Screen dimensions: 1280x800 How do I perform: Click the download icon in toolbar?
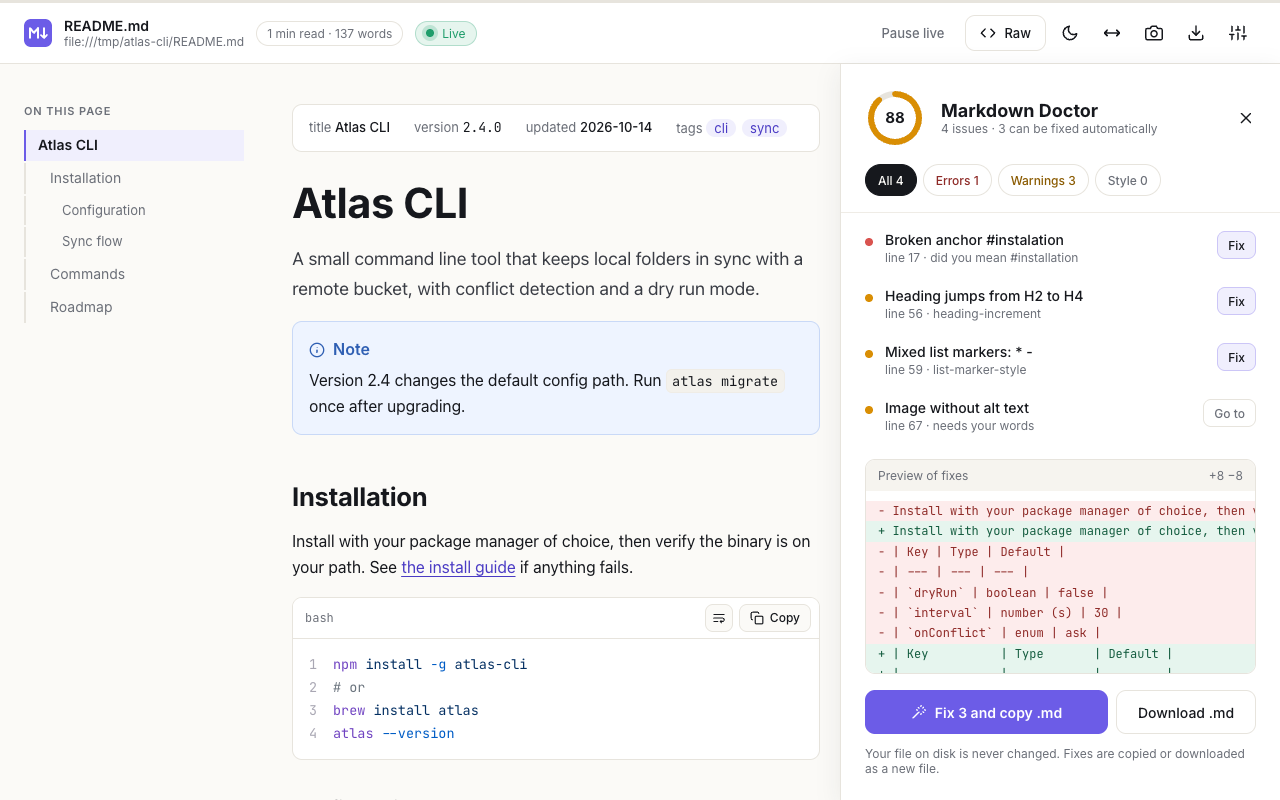click(x=1196, y=33)
